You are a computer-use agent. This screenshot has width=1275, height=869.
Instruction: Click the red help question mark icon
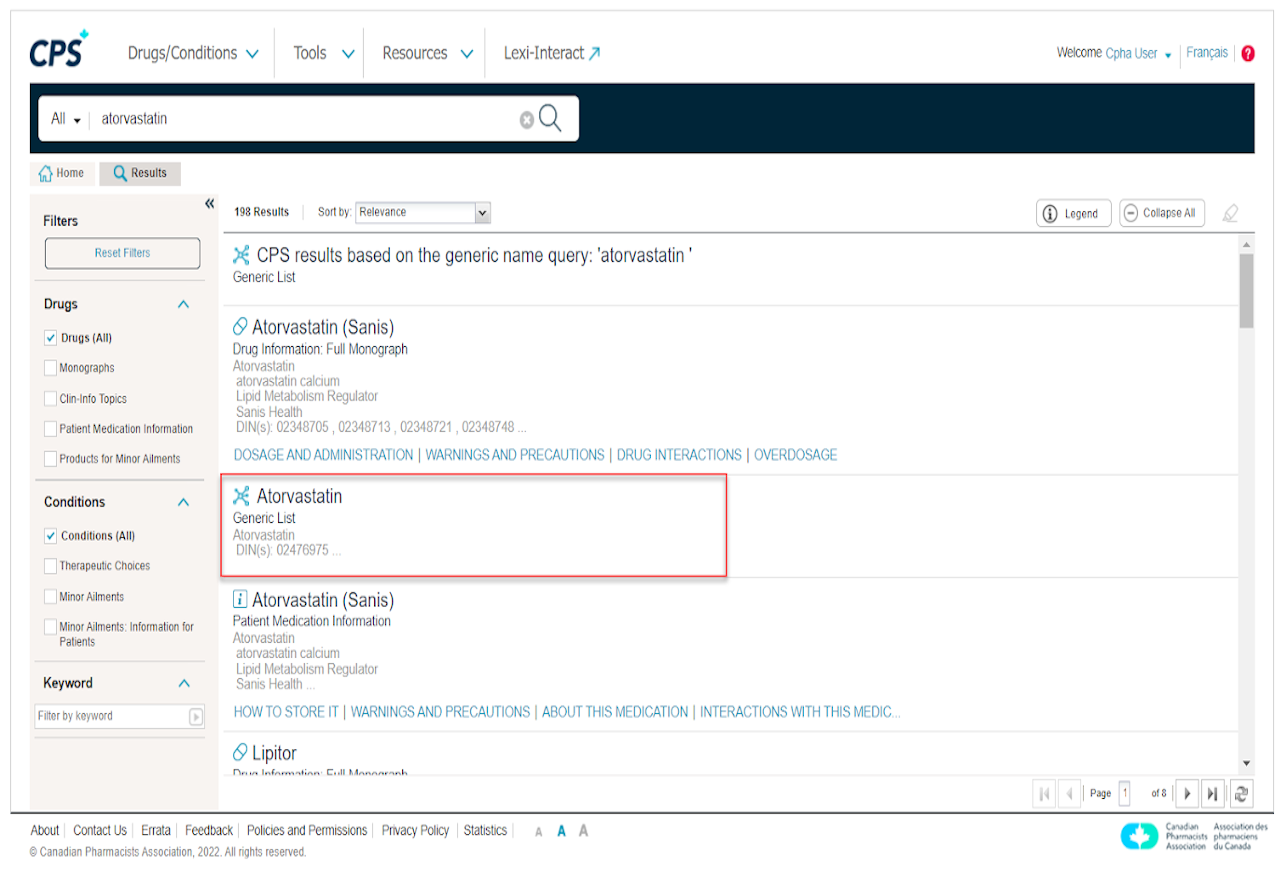[1247, 54]
